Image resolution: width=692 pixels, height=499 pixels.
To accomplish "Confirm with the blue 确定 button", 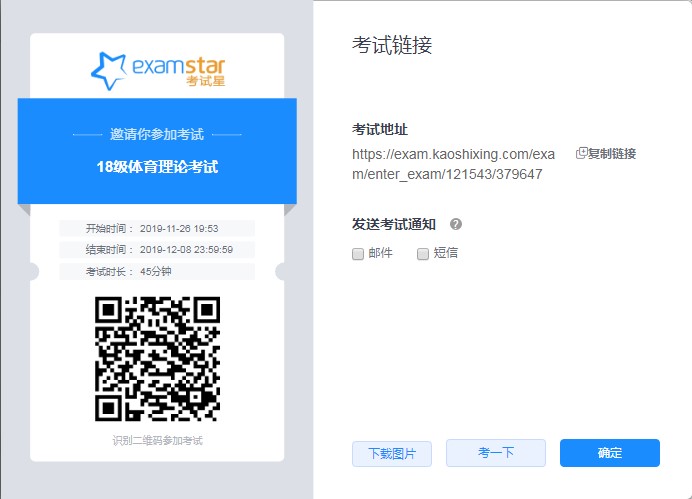I will [609, 453].
